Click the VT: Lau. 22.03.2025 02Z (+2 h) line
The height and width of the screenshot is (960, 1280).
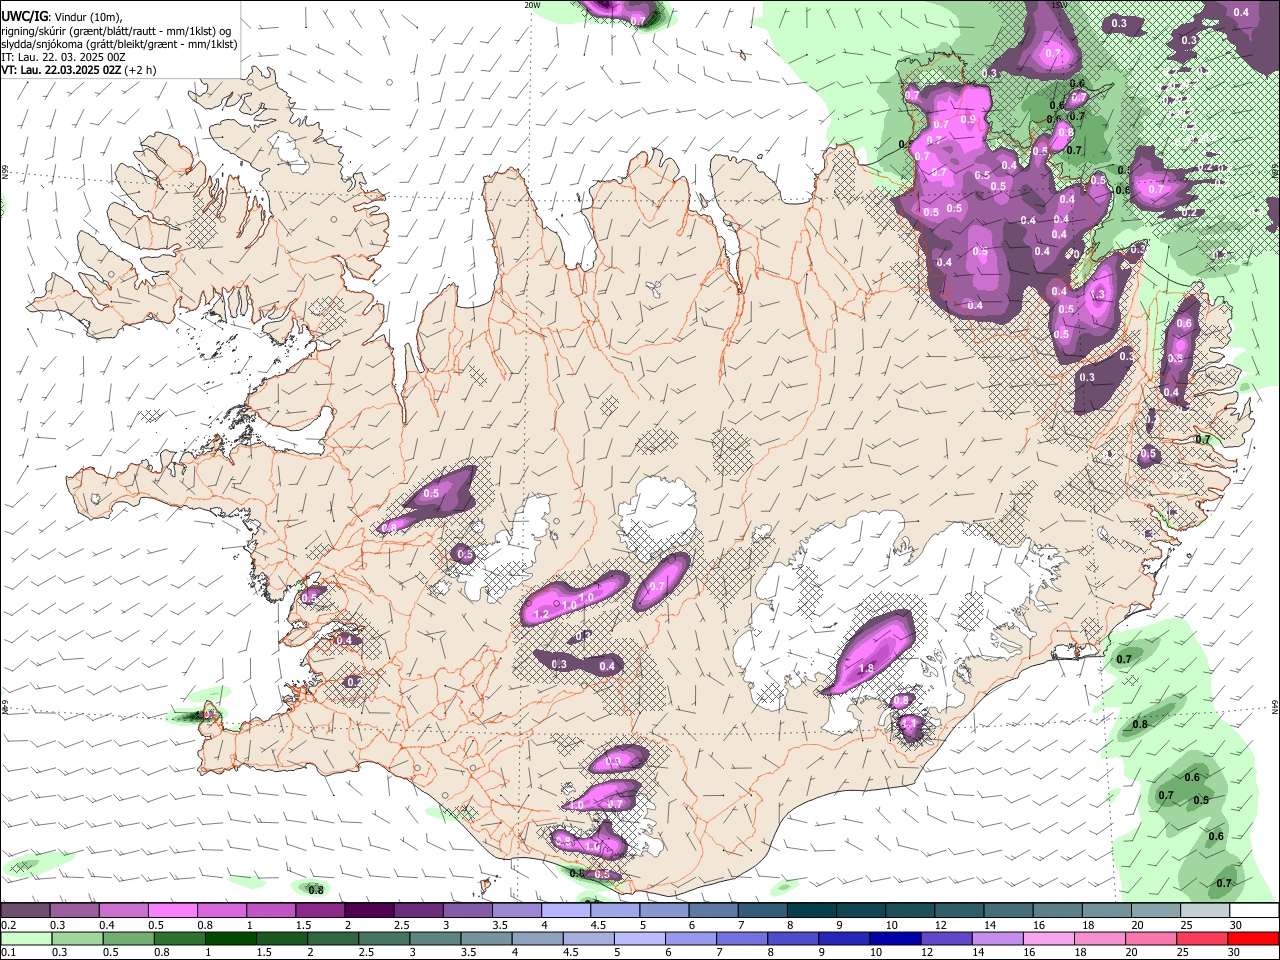click(x=79, y=70)
